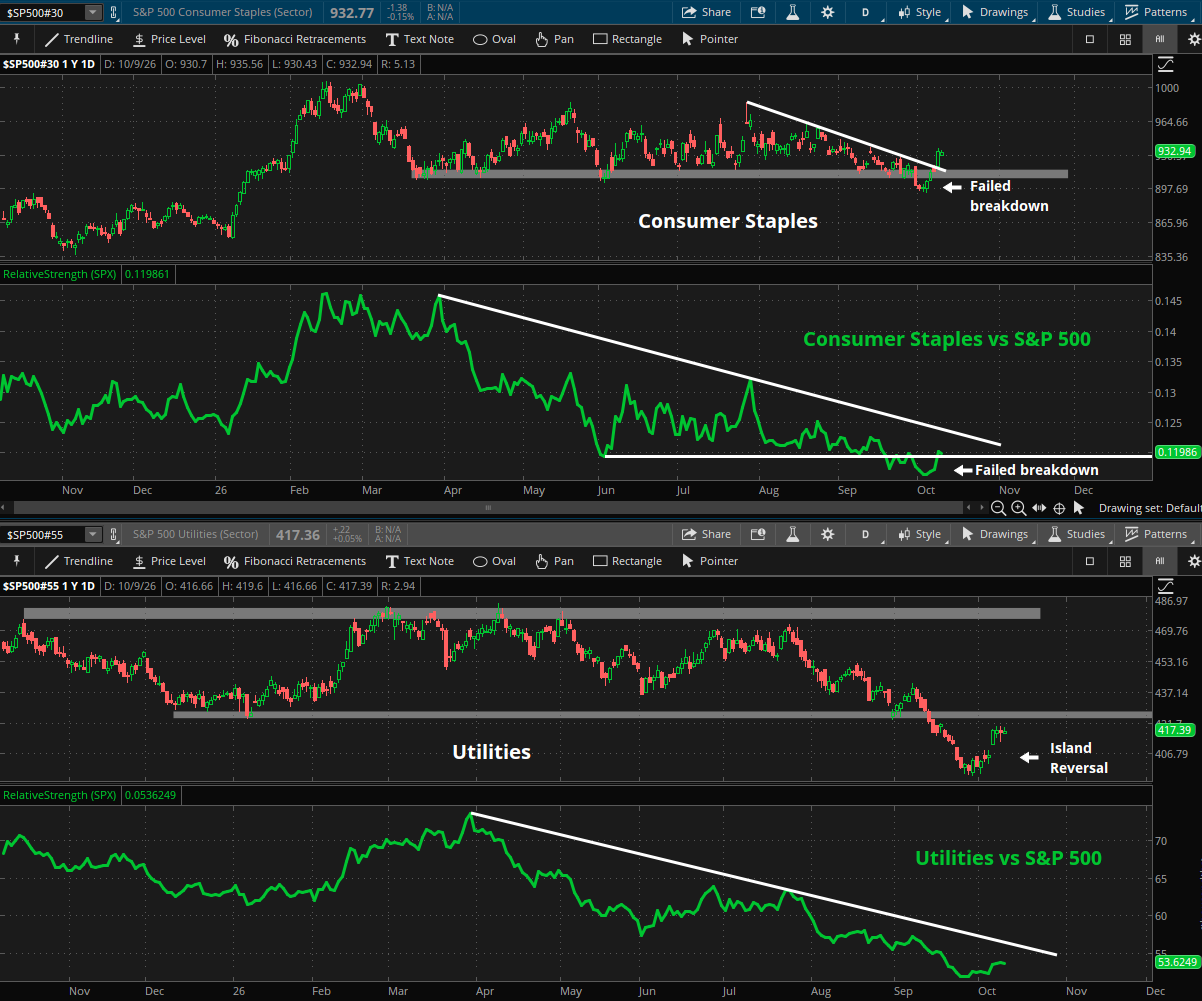This screenshot has height=1001, width=1202.
Task: Expand the Style menu on Consumer Staples chart
Action: click(x=919, y=12)
